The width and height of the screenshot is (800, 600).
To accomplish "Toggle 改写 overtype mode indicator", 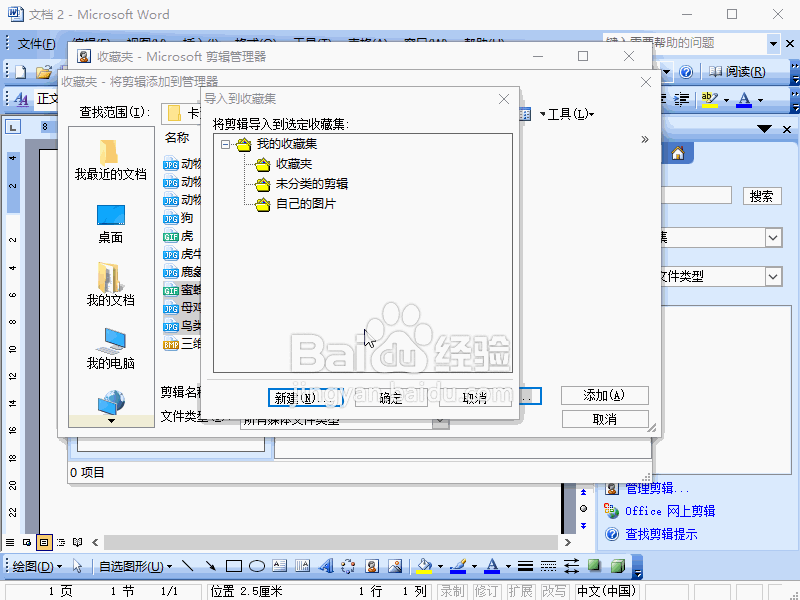I will 554,591.
